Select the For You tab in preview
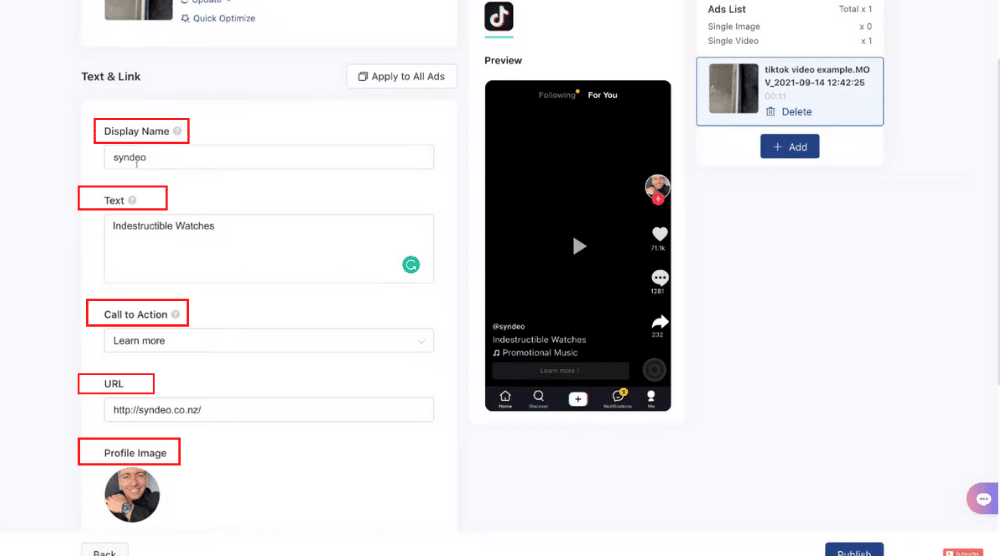The image size is (1000, 556). click(x=602, y=95)
